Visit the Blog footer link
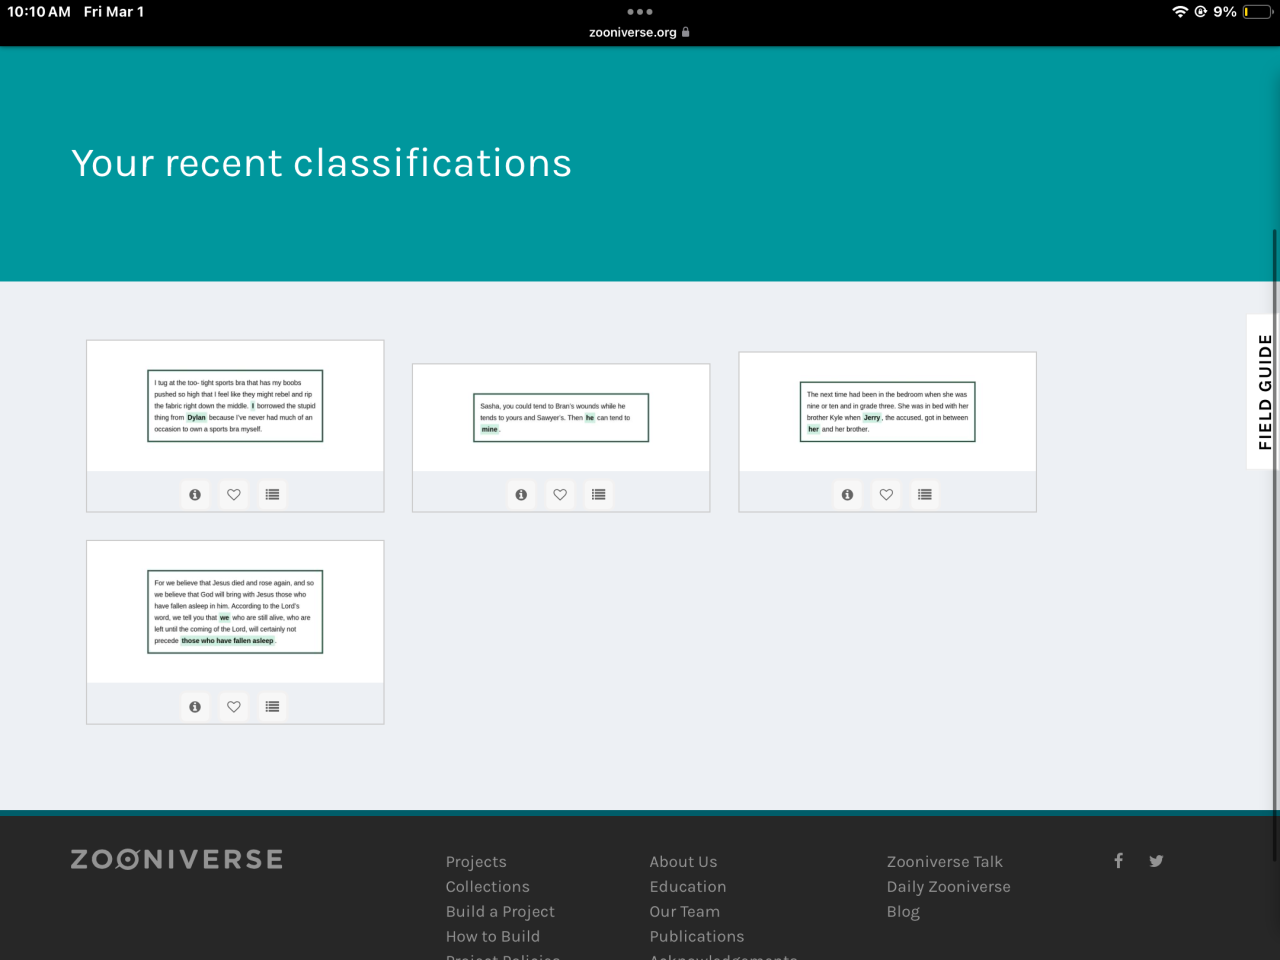 (903, 912)
